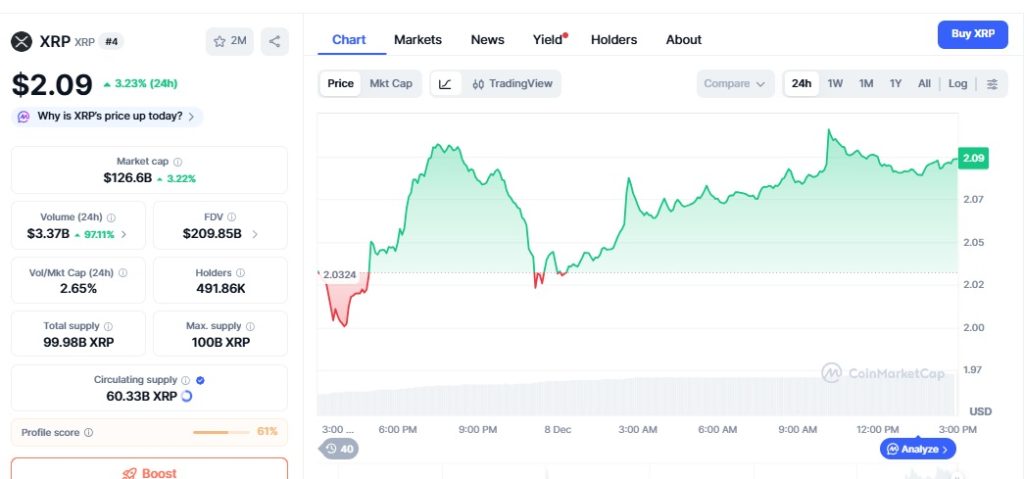
Task: Click the rocket icon on Boost
Action: (x=129, y=473)
